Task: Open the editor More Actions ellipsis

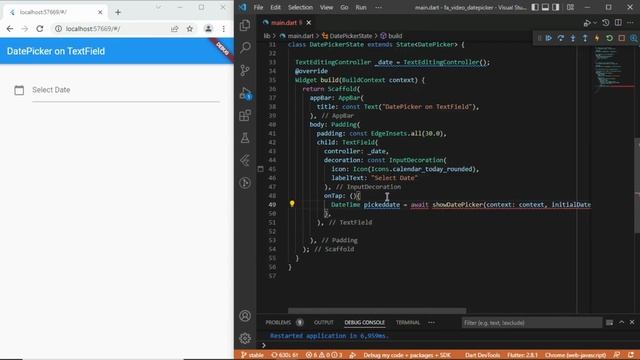Action: pos(631,23)
